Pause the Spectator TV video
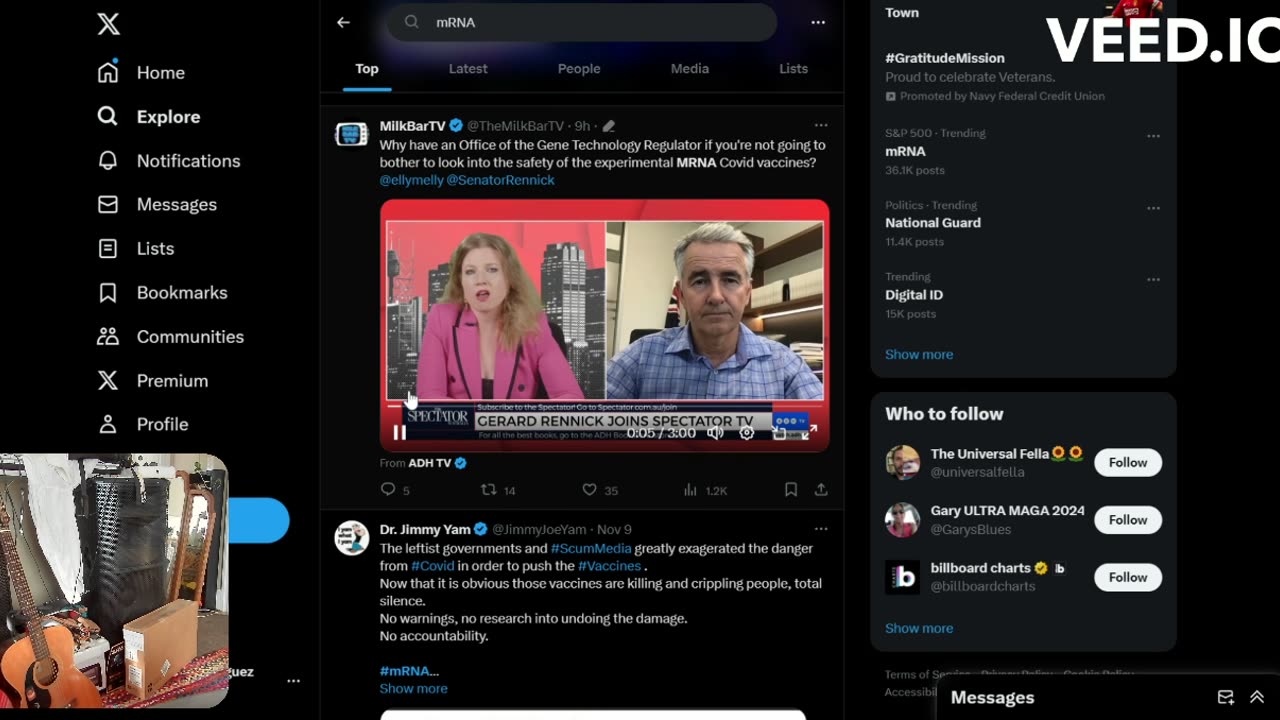 pyautogui.click(x=399, y=432)
